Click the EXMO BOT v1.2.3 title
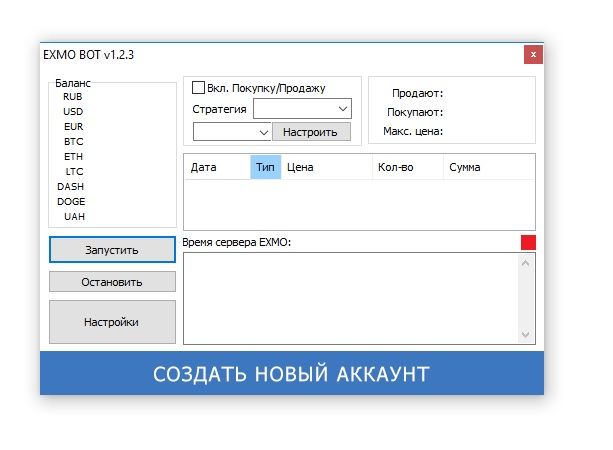 [x=88, y=55]
